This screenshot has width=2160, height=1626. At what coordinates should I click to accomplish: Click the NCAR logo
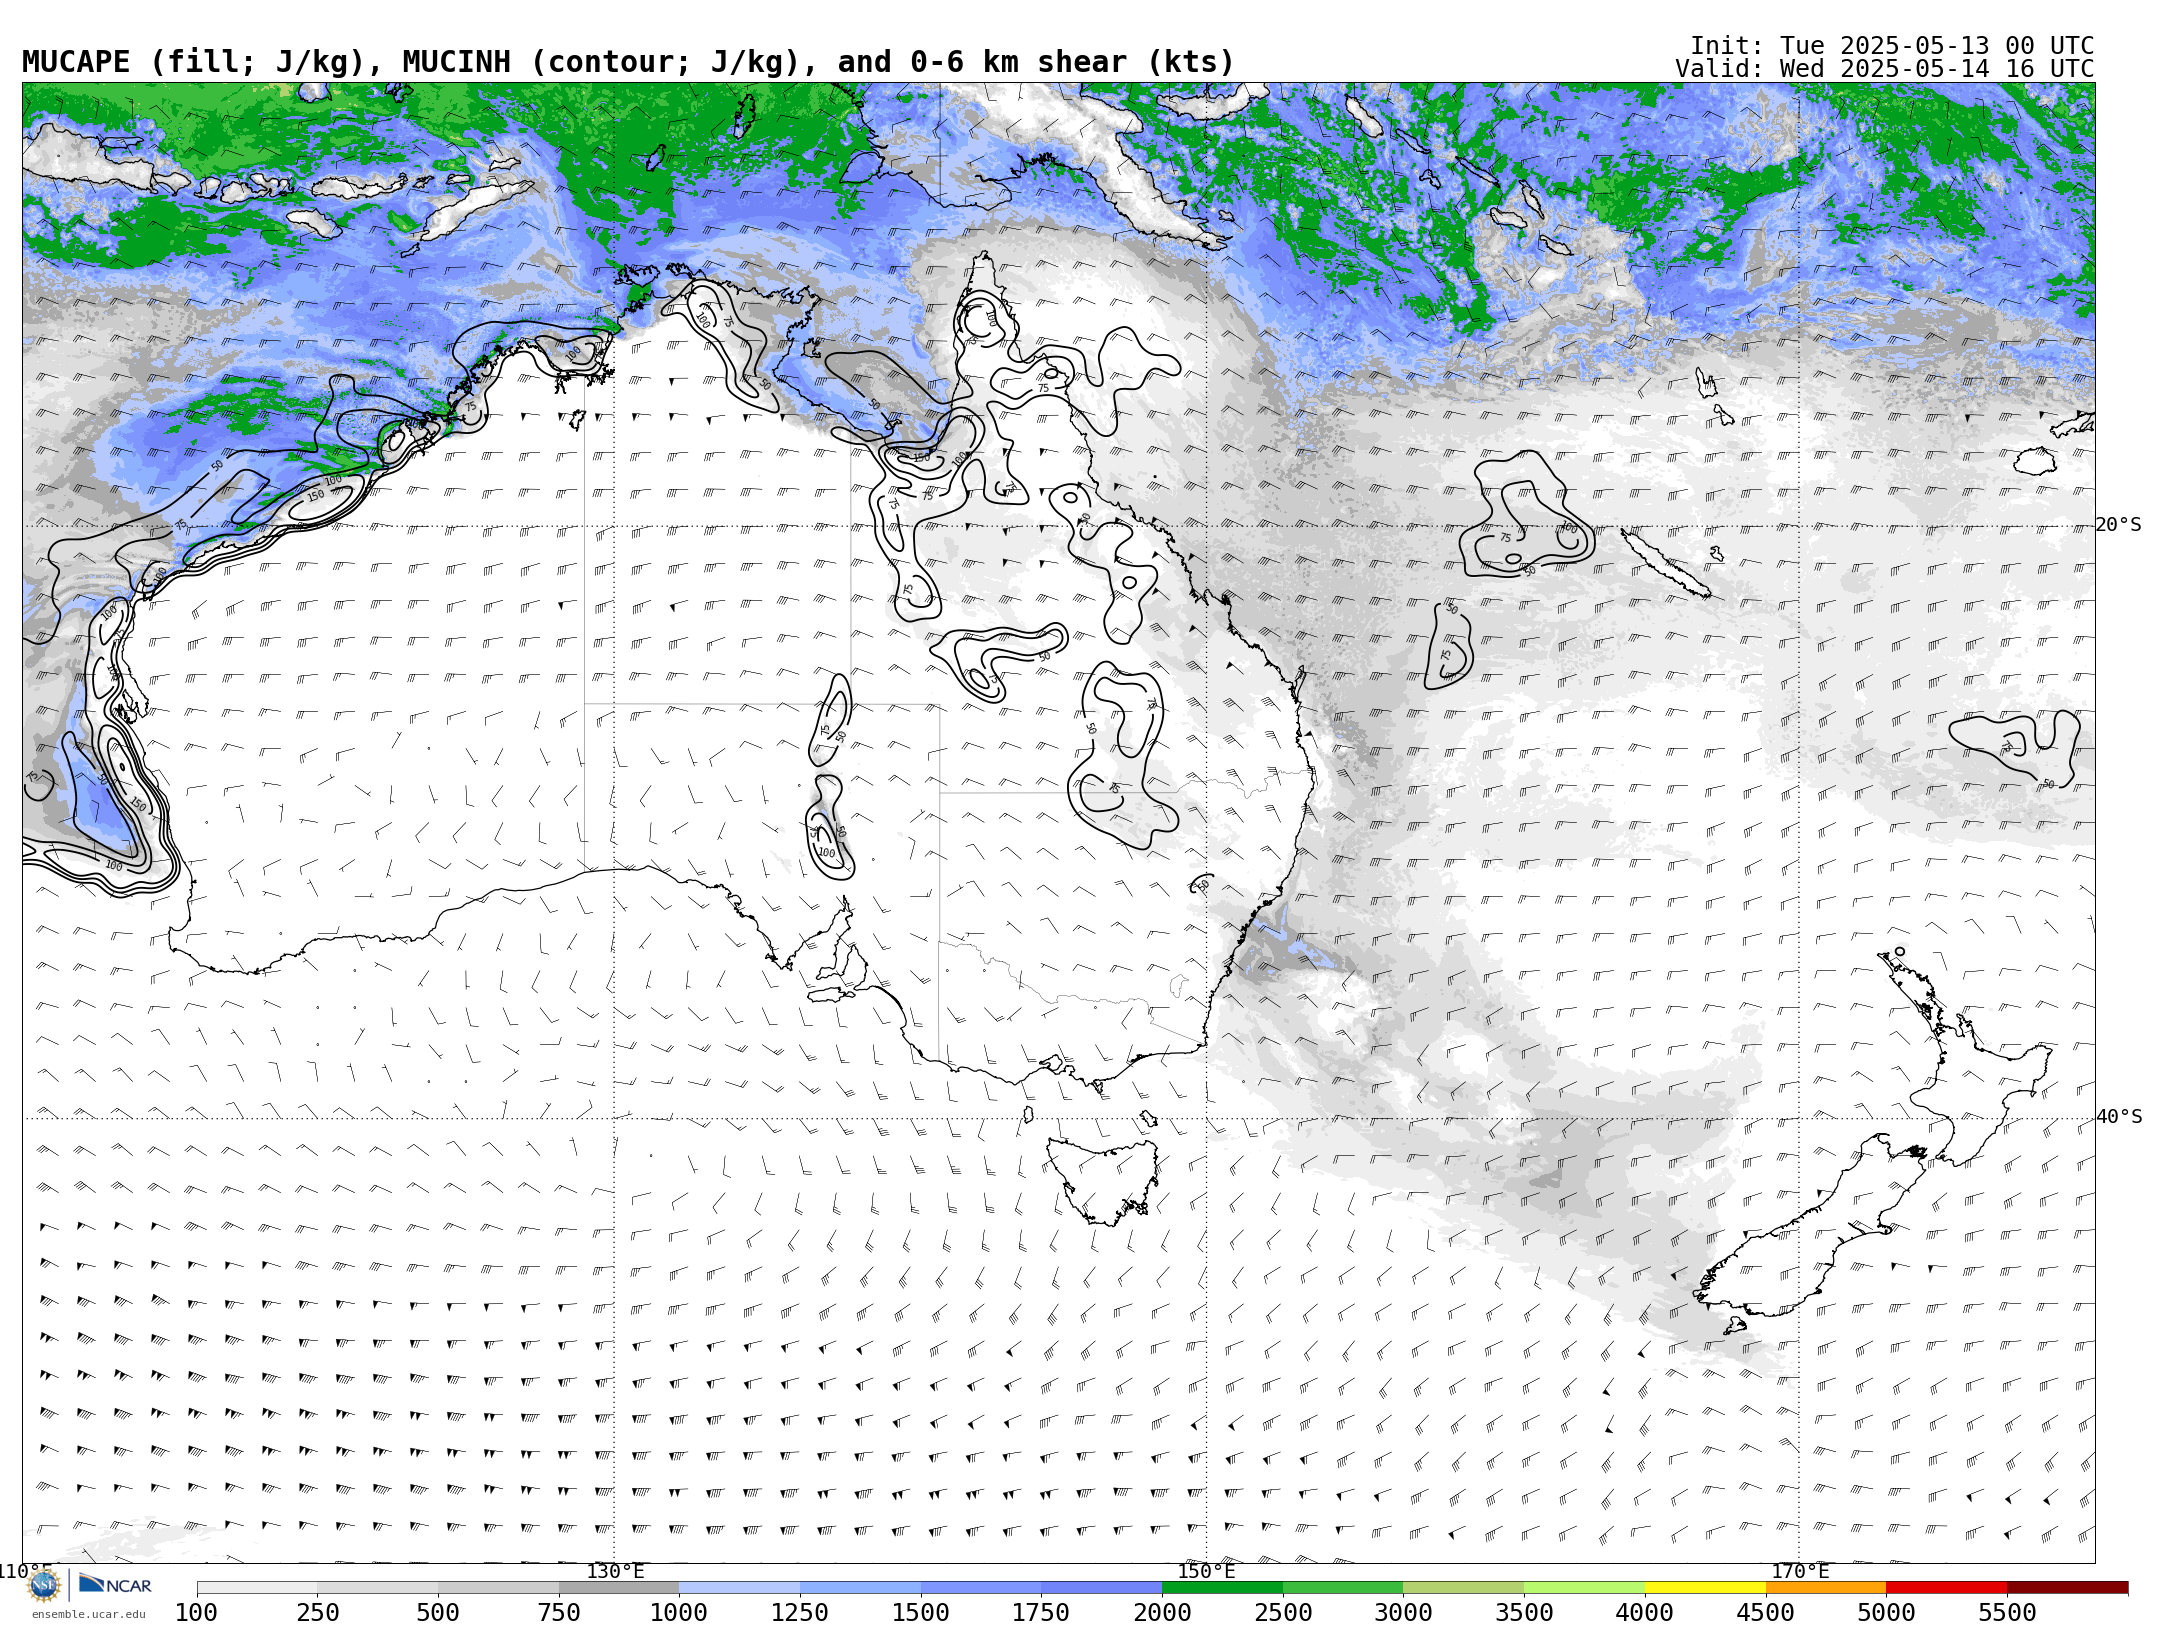115,1585
